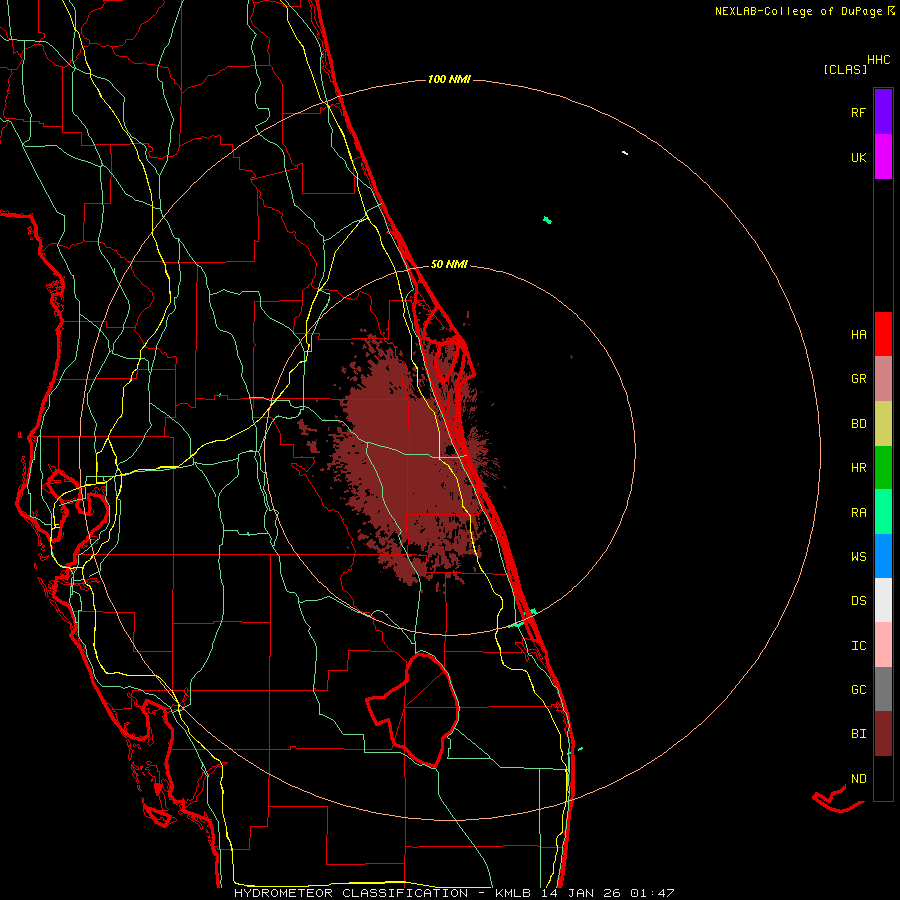Click the IC pink legend swatch
Screen dimensions: 900x900
point(883,645)
